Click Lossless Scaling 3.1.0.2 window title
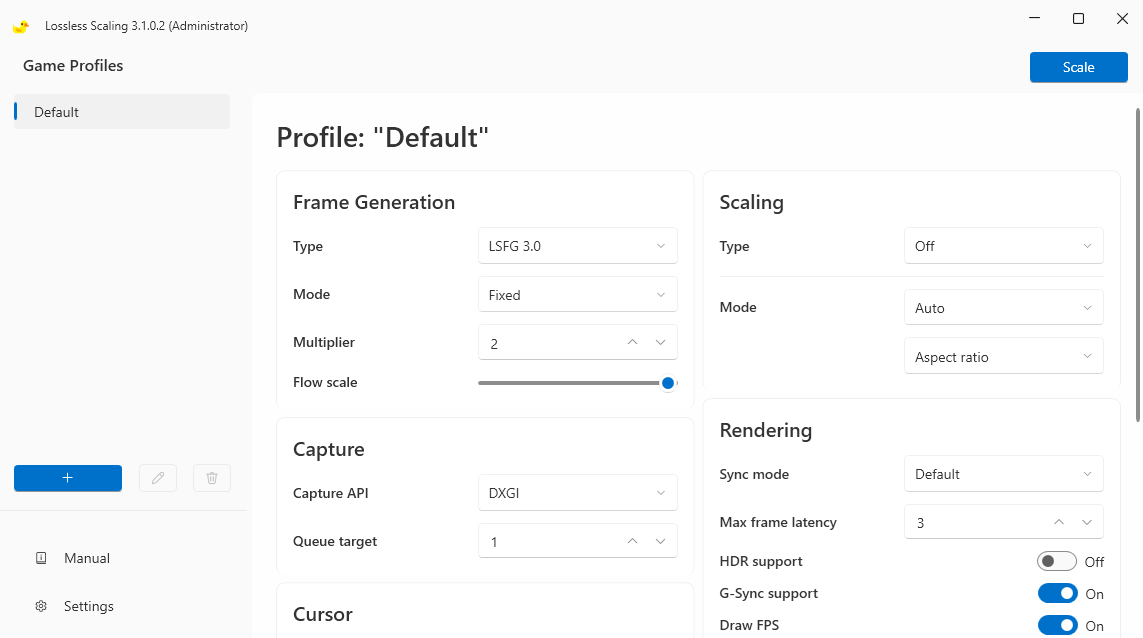The width and height of the screenshot is (1143, 638). point(147,26)
